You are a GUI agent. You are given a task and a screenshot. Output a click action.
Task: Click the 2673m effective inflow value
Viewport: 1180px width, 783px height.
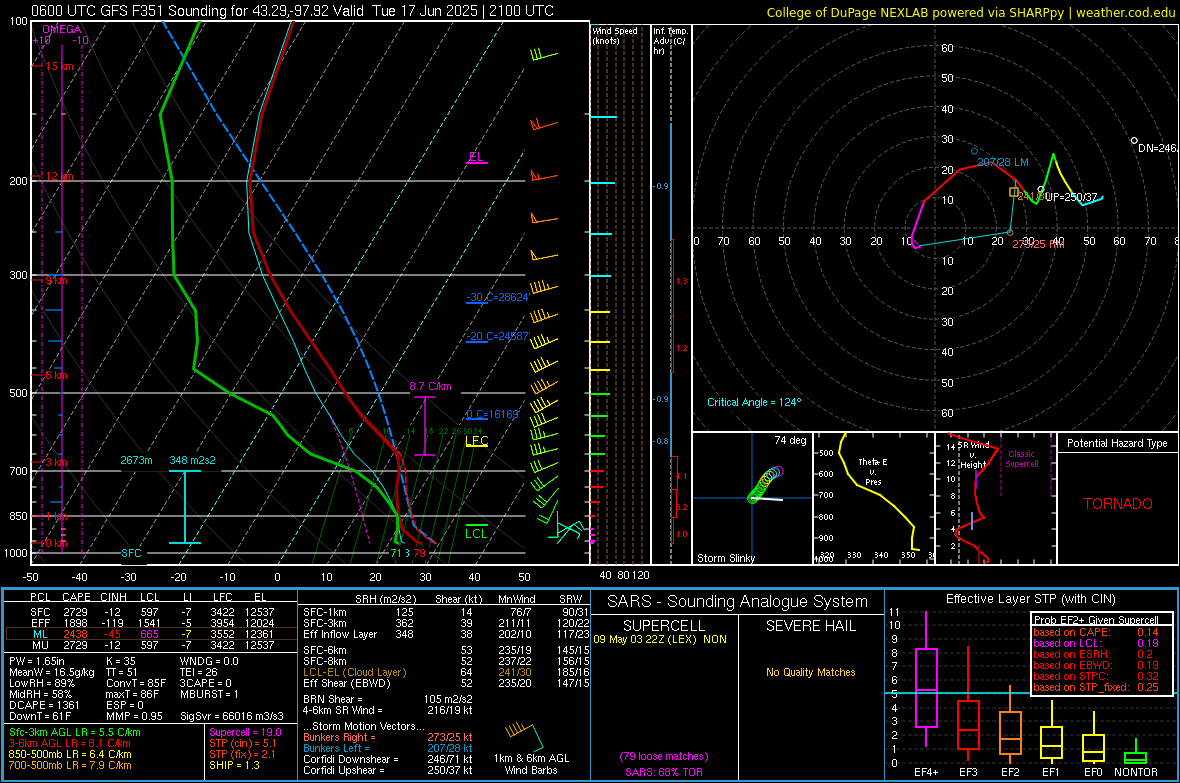click(136, 460)
